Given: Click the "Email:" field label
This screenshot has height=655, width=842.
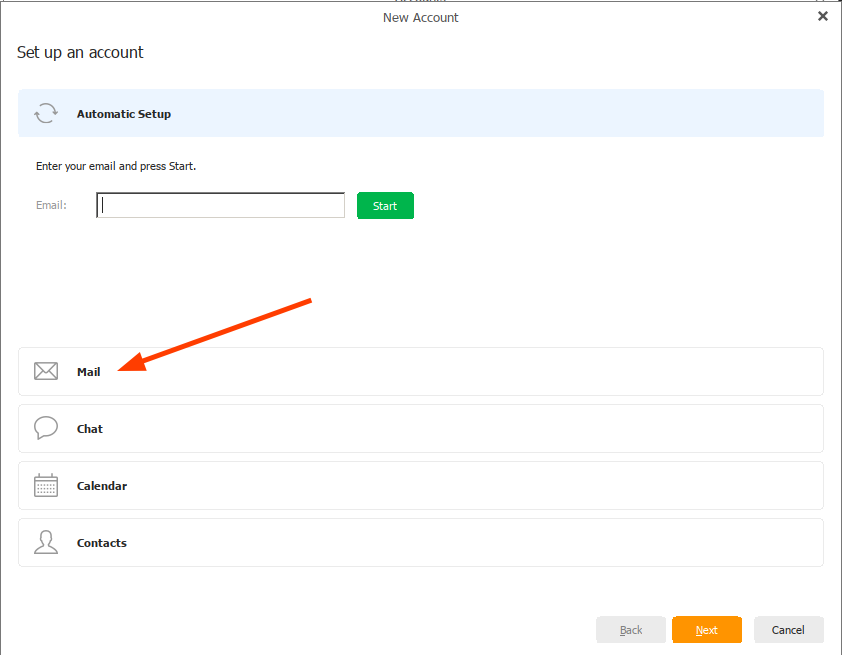Looking at the screenshot, I should (51, 206).
